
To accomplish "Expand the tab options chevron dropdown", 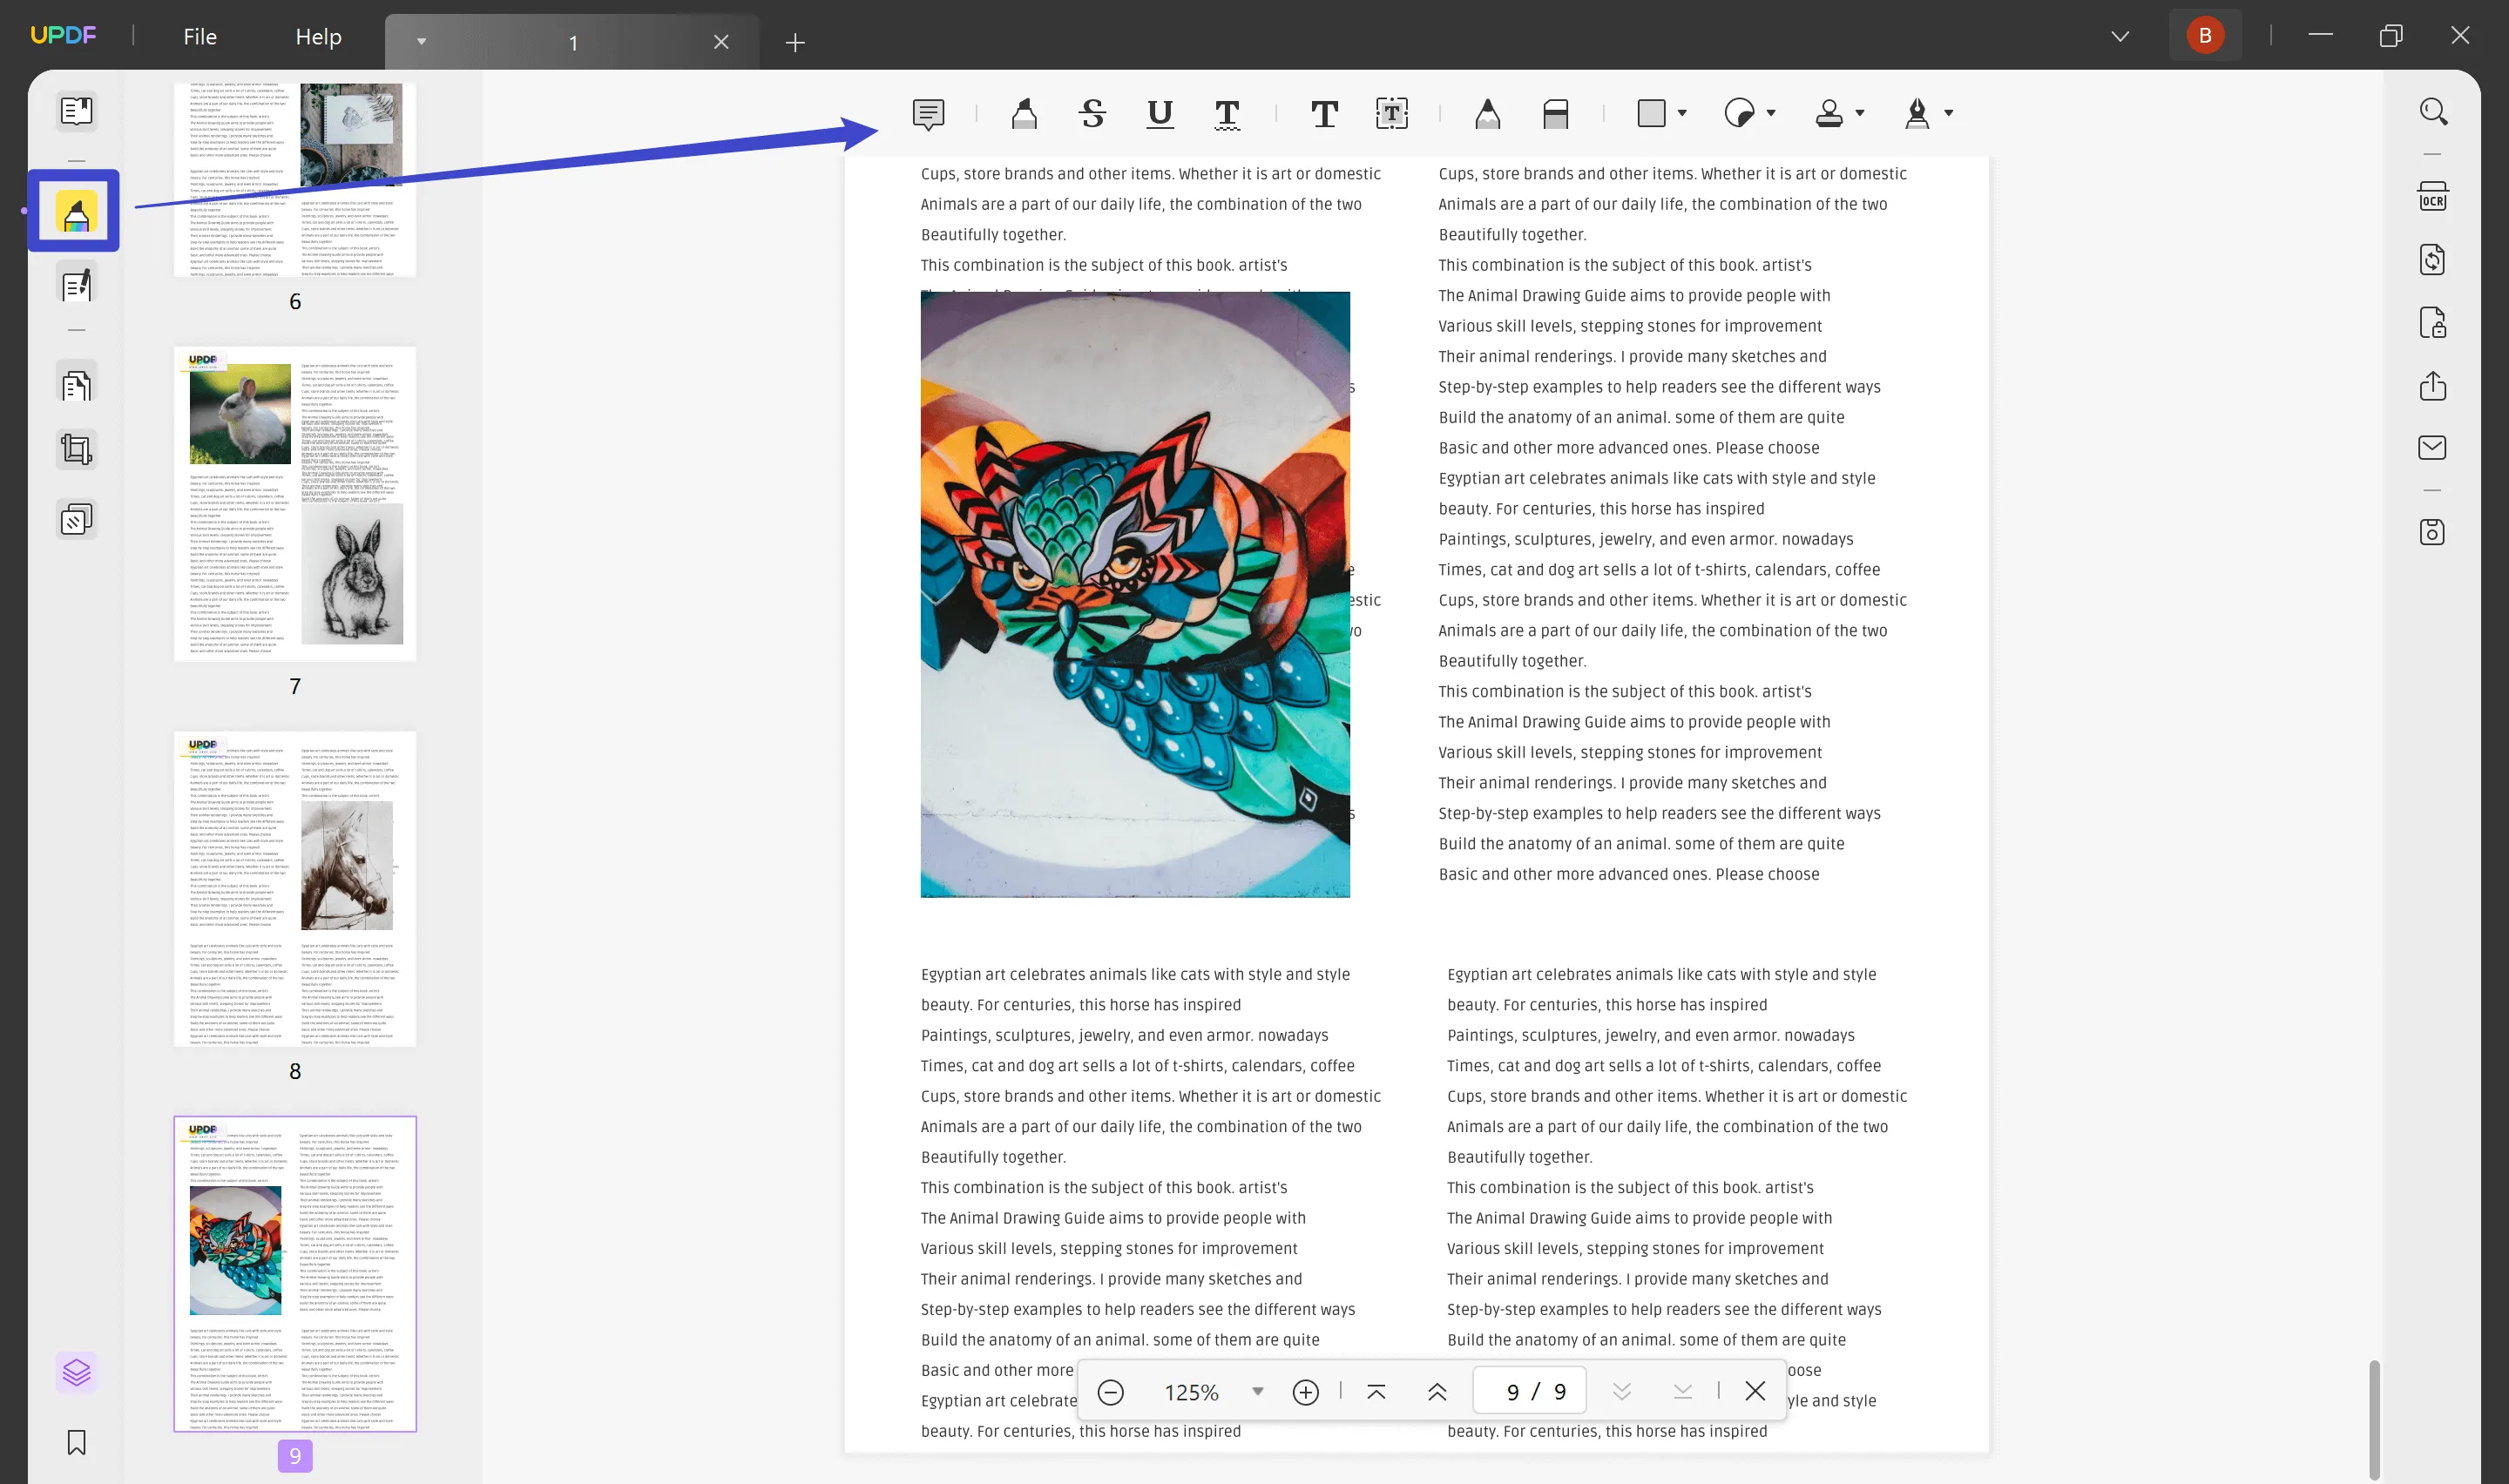I will 421,41.
